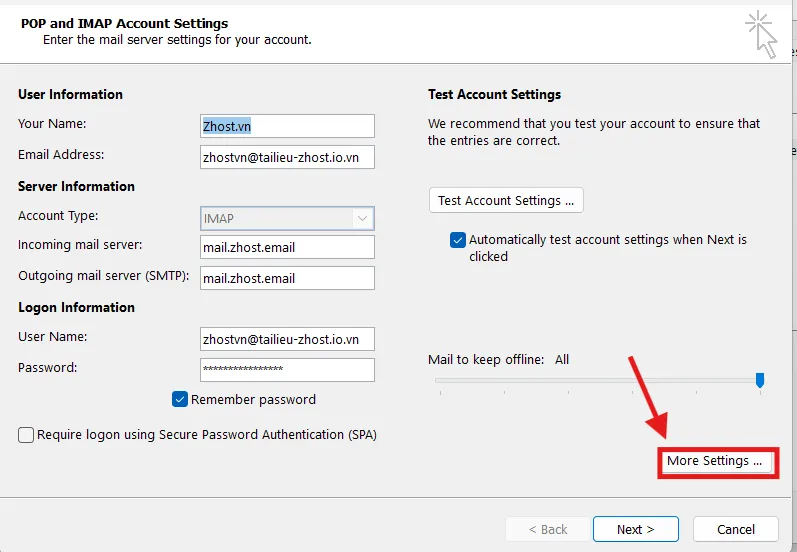The image size is (797, 552).
Task: Click the wizard cursor icon in the header
Action: tap(761, 32)
